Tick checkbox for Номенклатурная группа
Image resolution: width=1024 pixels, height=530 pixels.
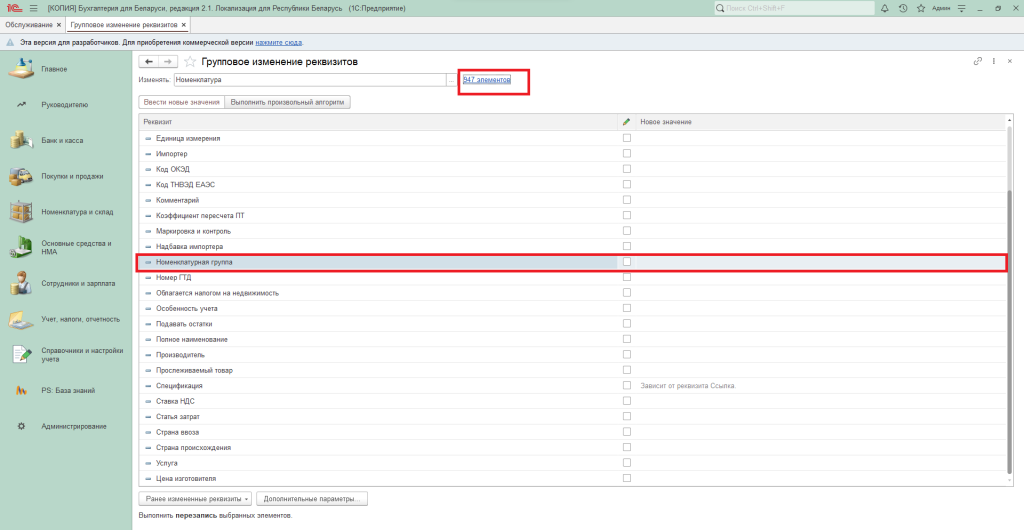click(627, 262)
